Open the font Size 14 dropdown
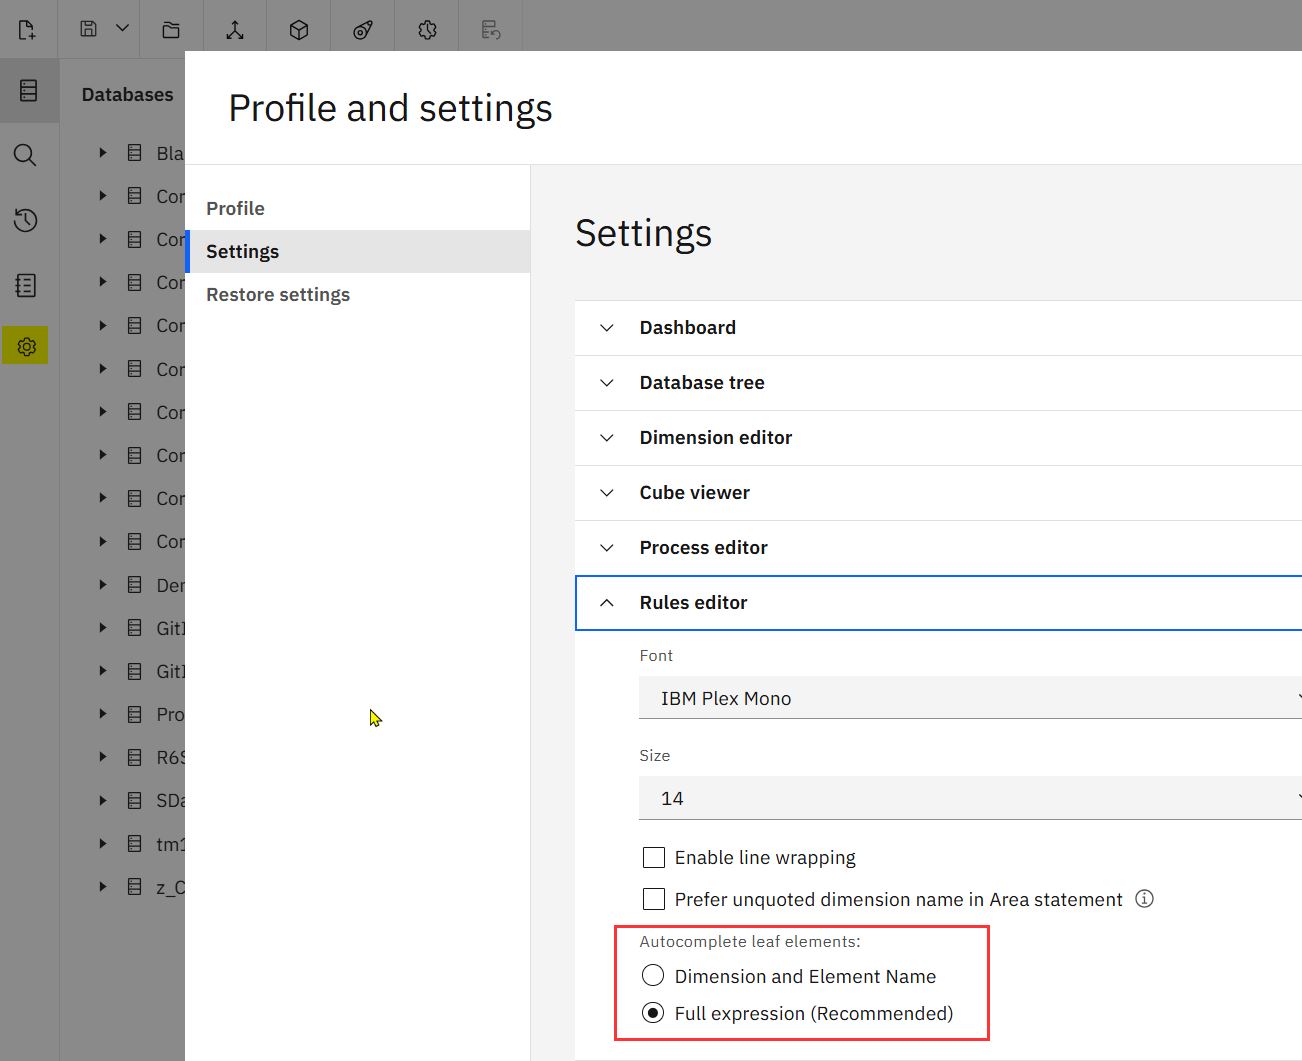 (x=970, y=798)
